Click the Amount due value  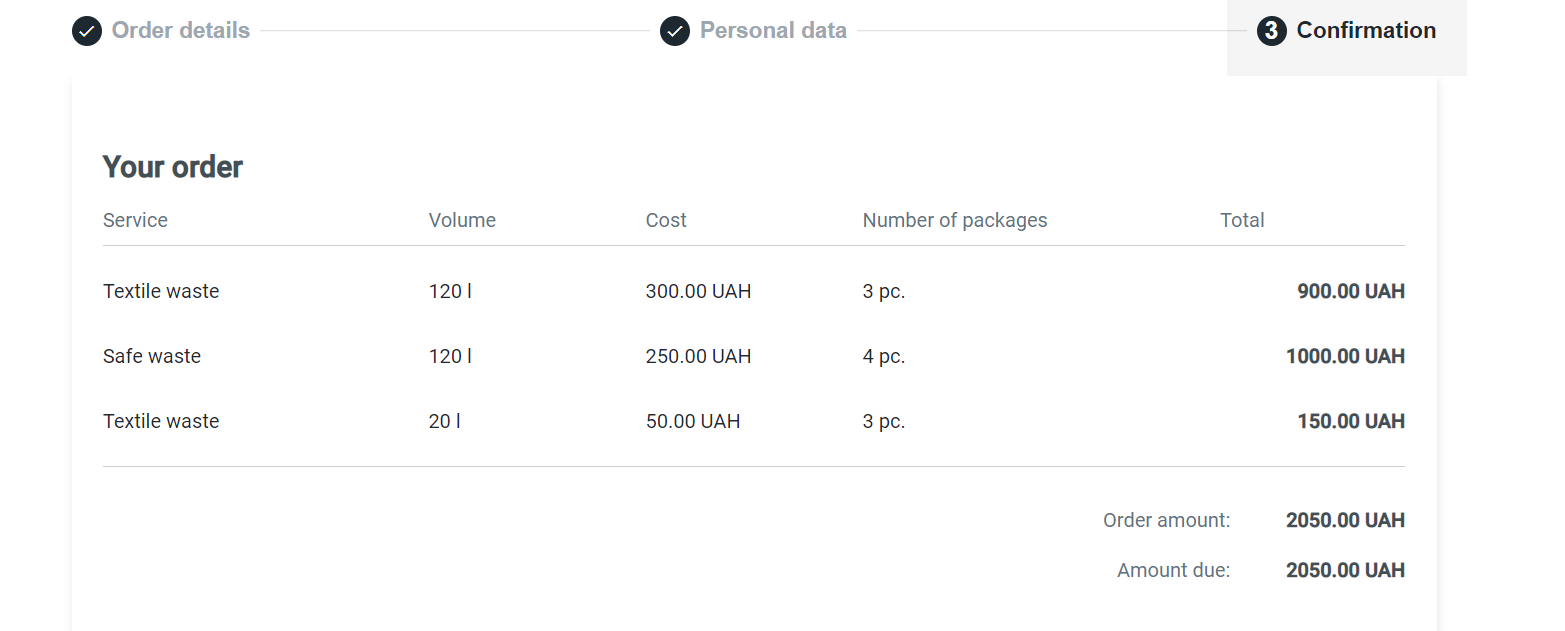(1345, 570)
